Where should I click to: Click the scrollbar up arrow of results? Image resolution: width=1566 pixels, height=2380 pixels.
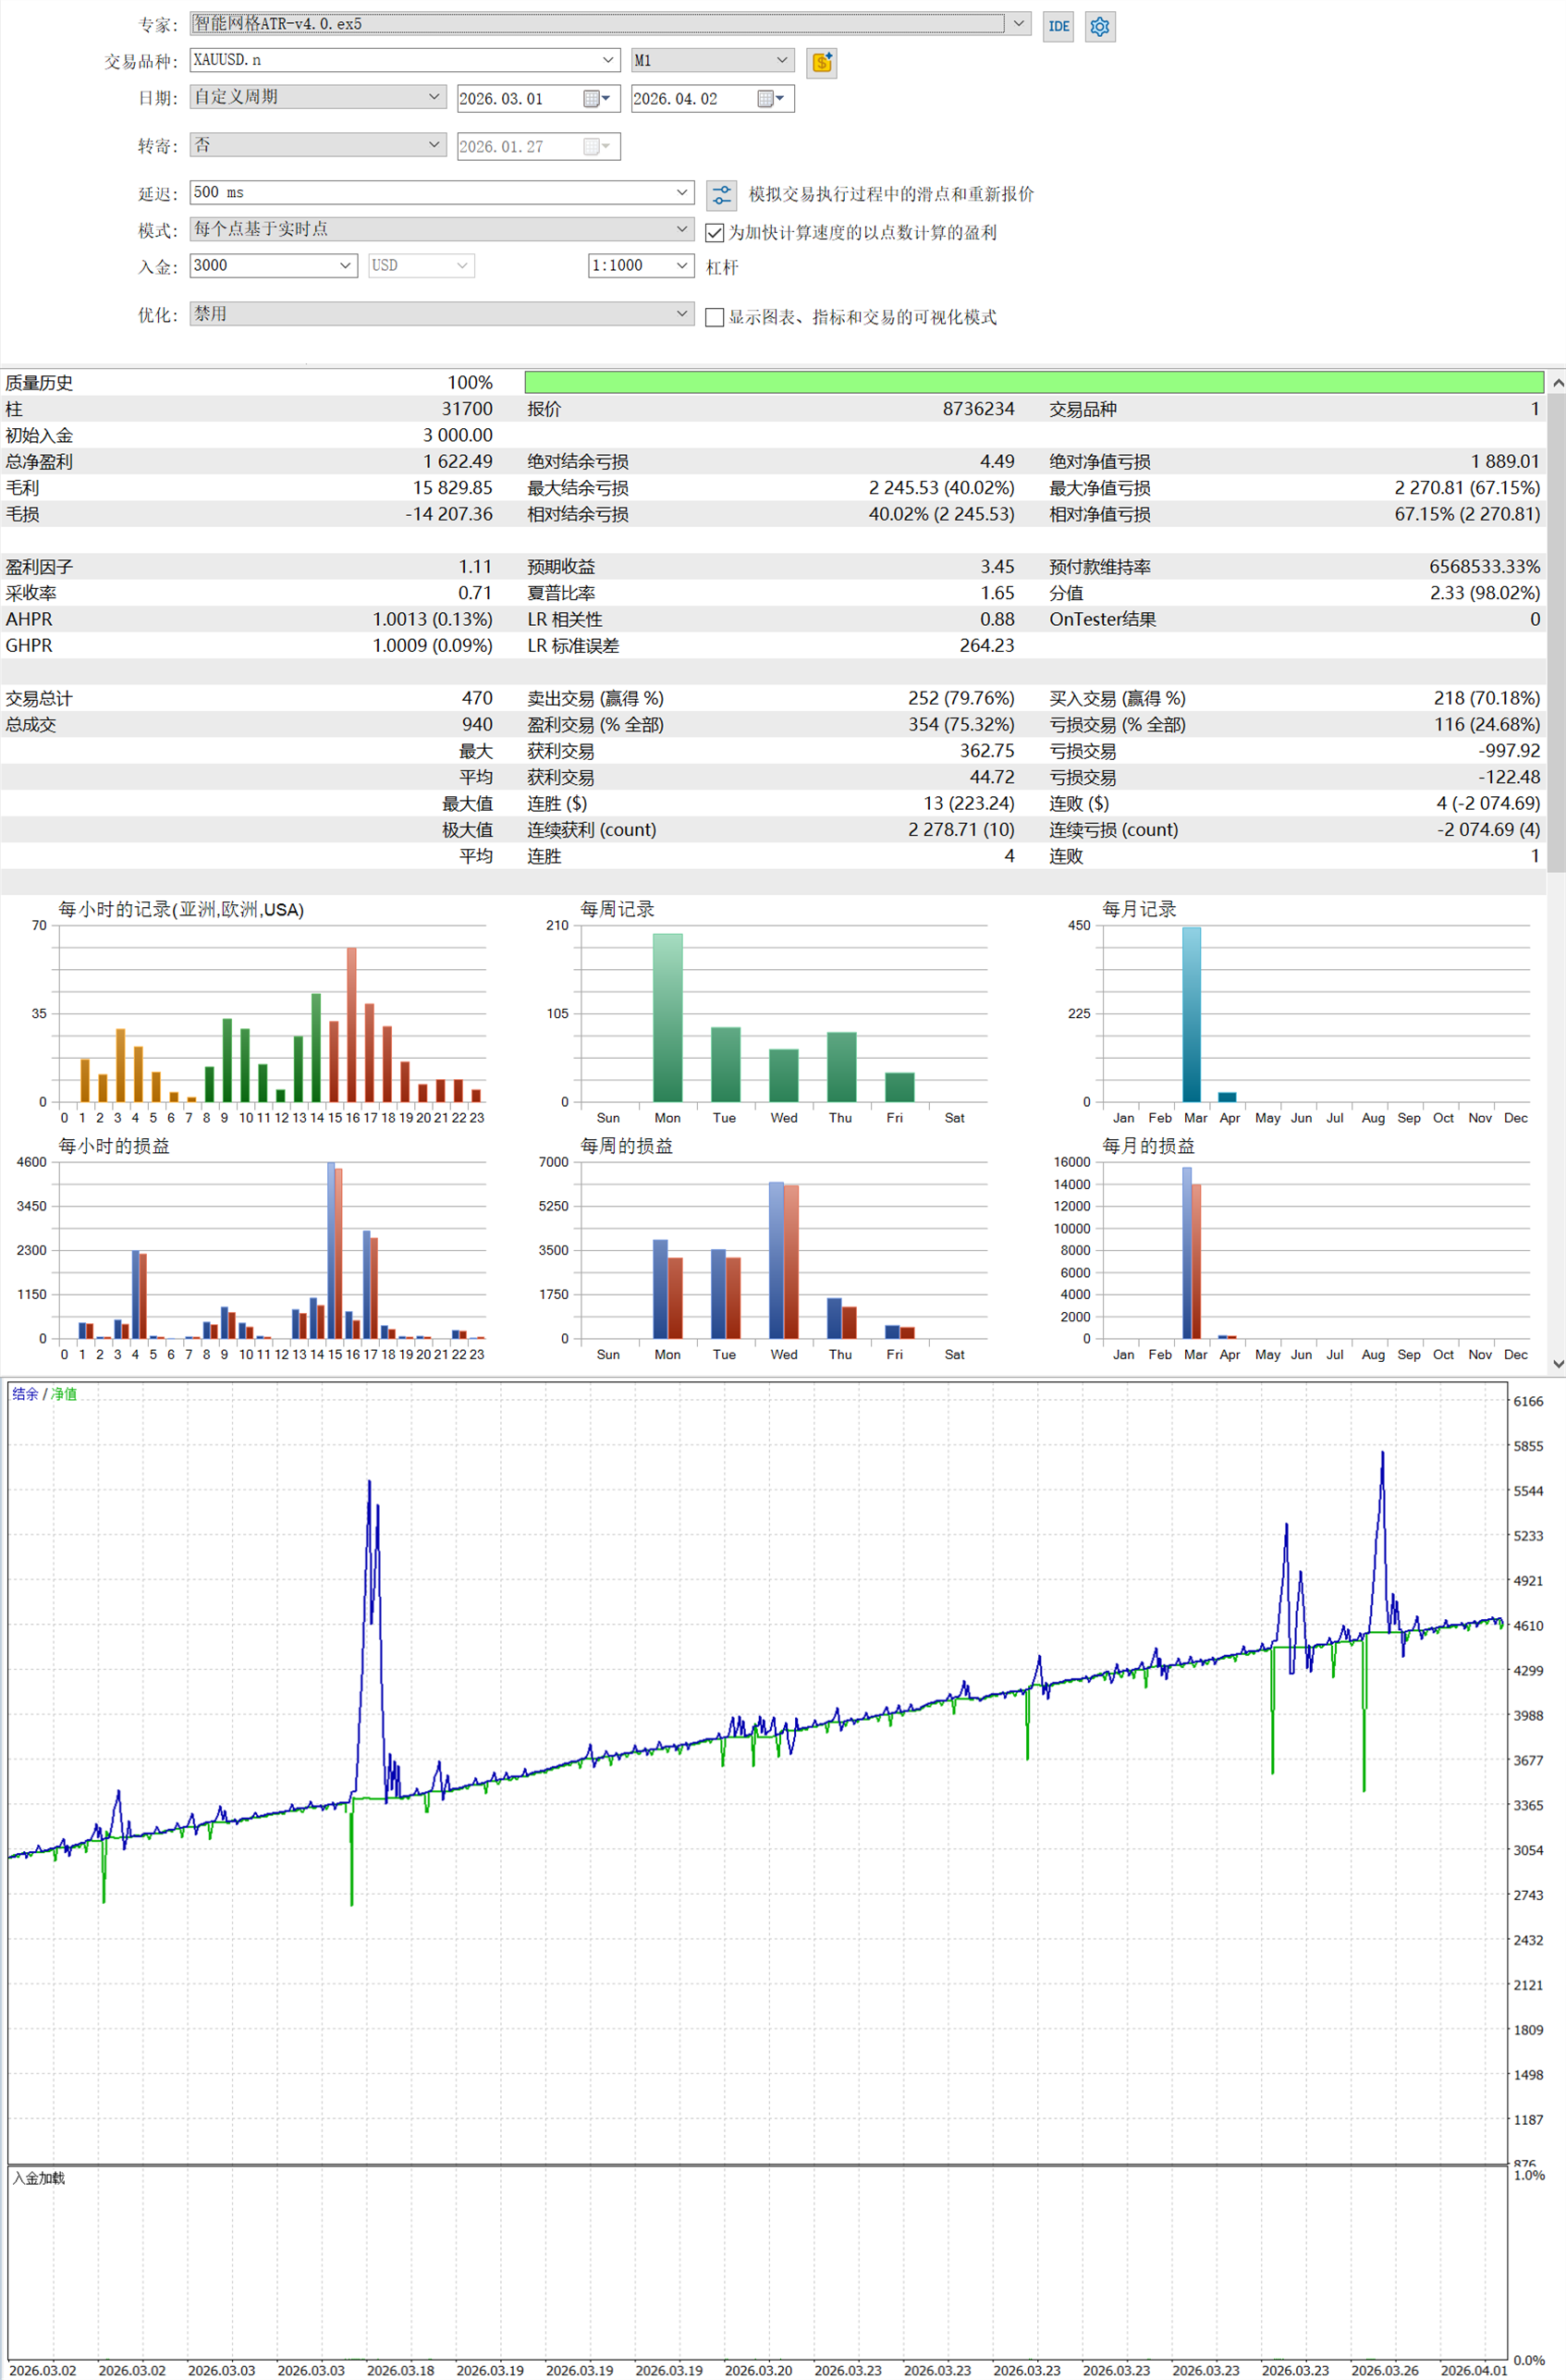pos(1557,382)
